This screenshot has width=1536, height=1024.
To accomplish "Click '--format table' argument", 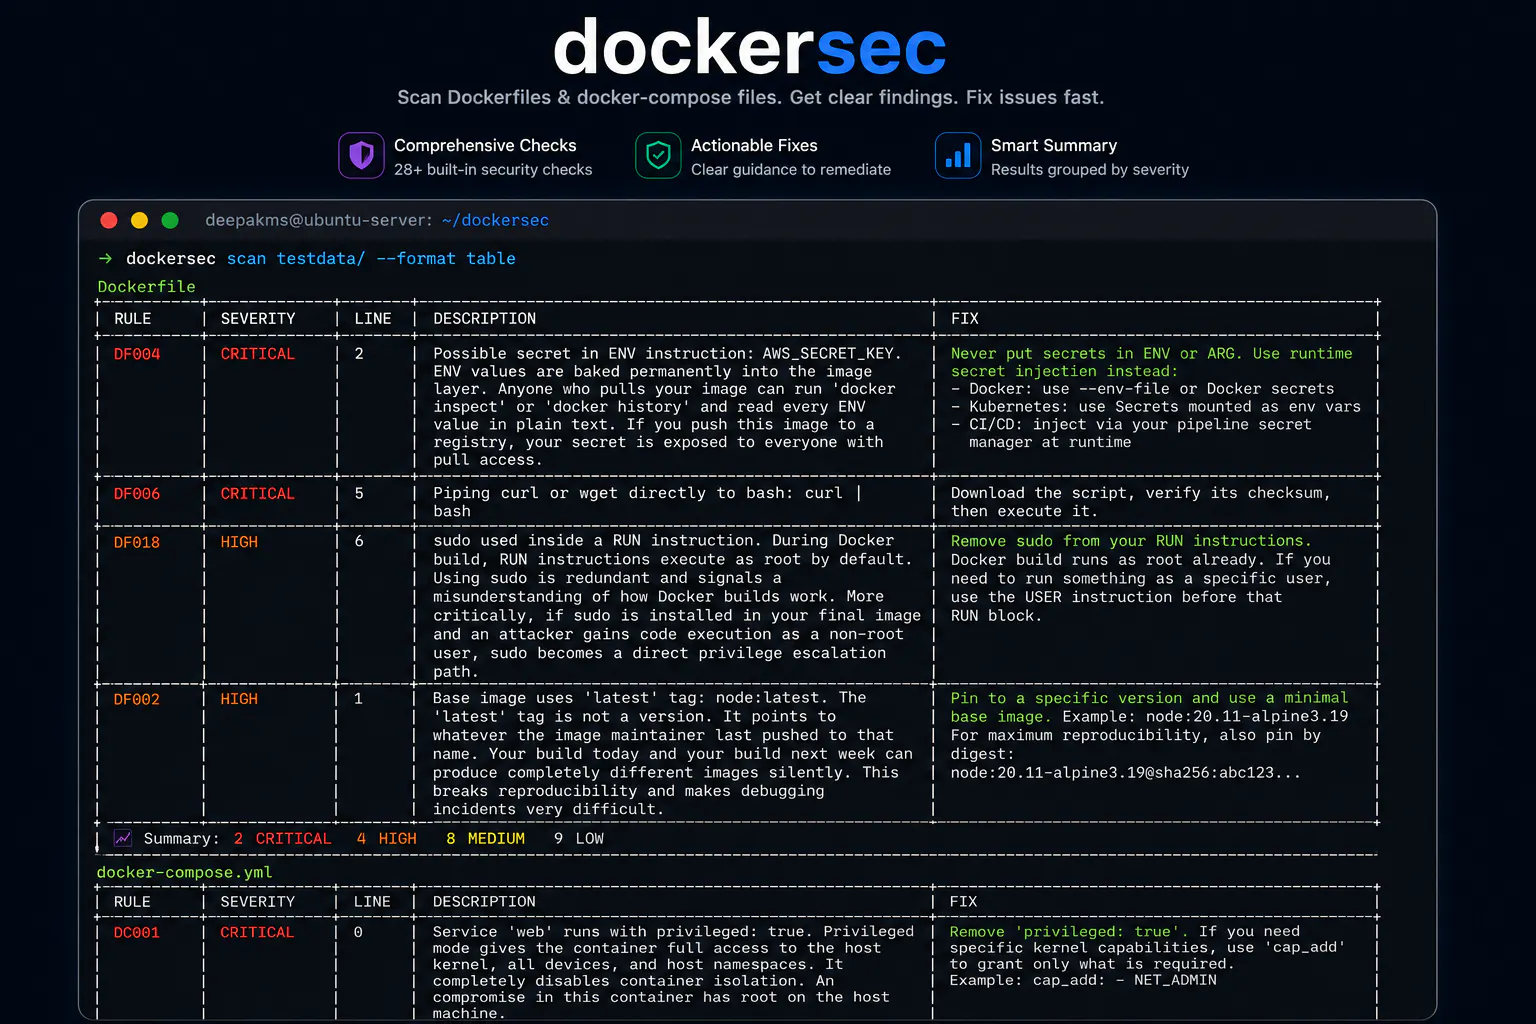I will coord(446,258).
